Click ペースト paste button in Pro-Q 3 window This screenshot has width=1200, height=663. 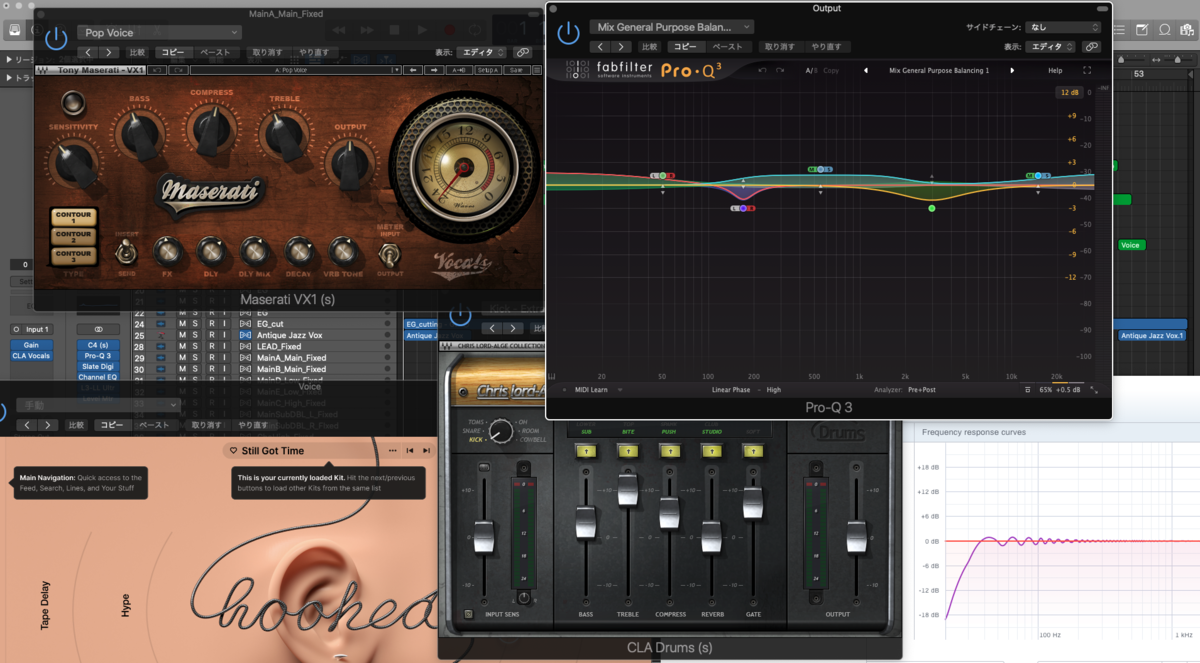point(727,47)
